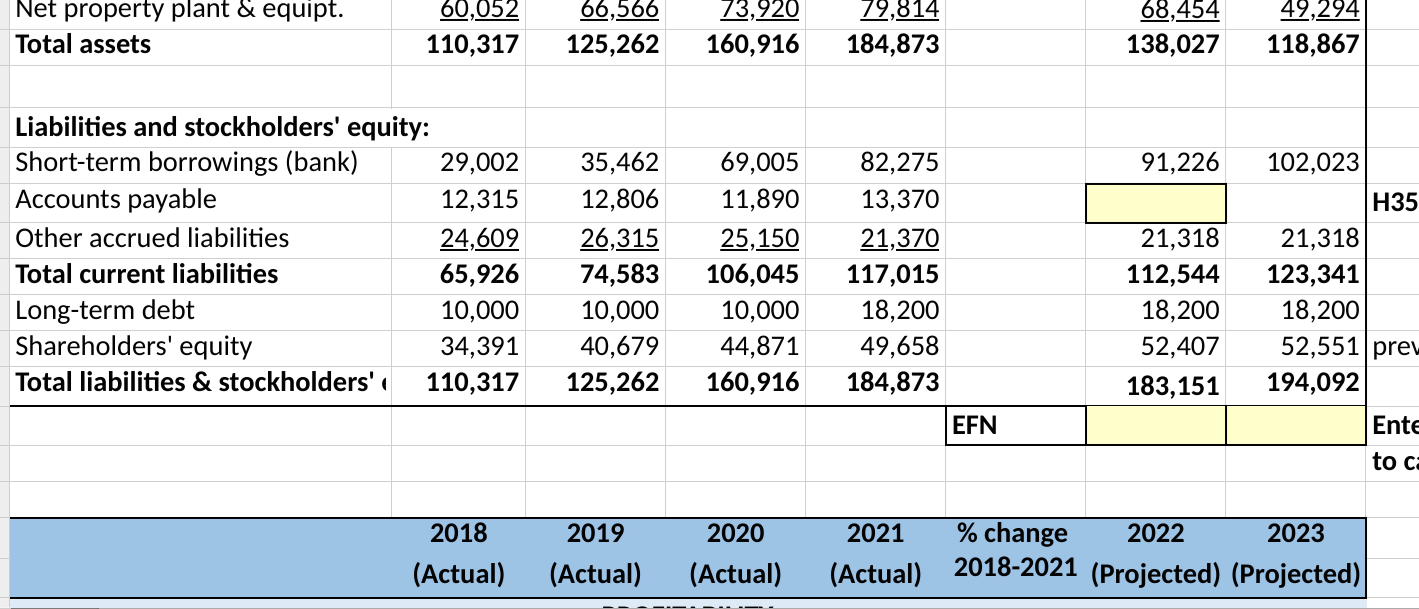This screenshot has height=609, width=1419.
Task: Click accounts payable value 11,890
Action: pos(760,200)
